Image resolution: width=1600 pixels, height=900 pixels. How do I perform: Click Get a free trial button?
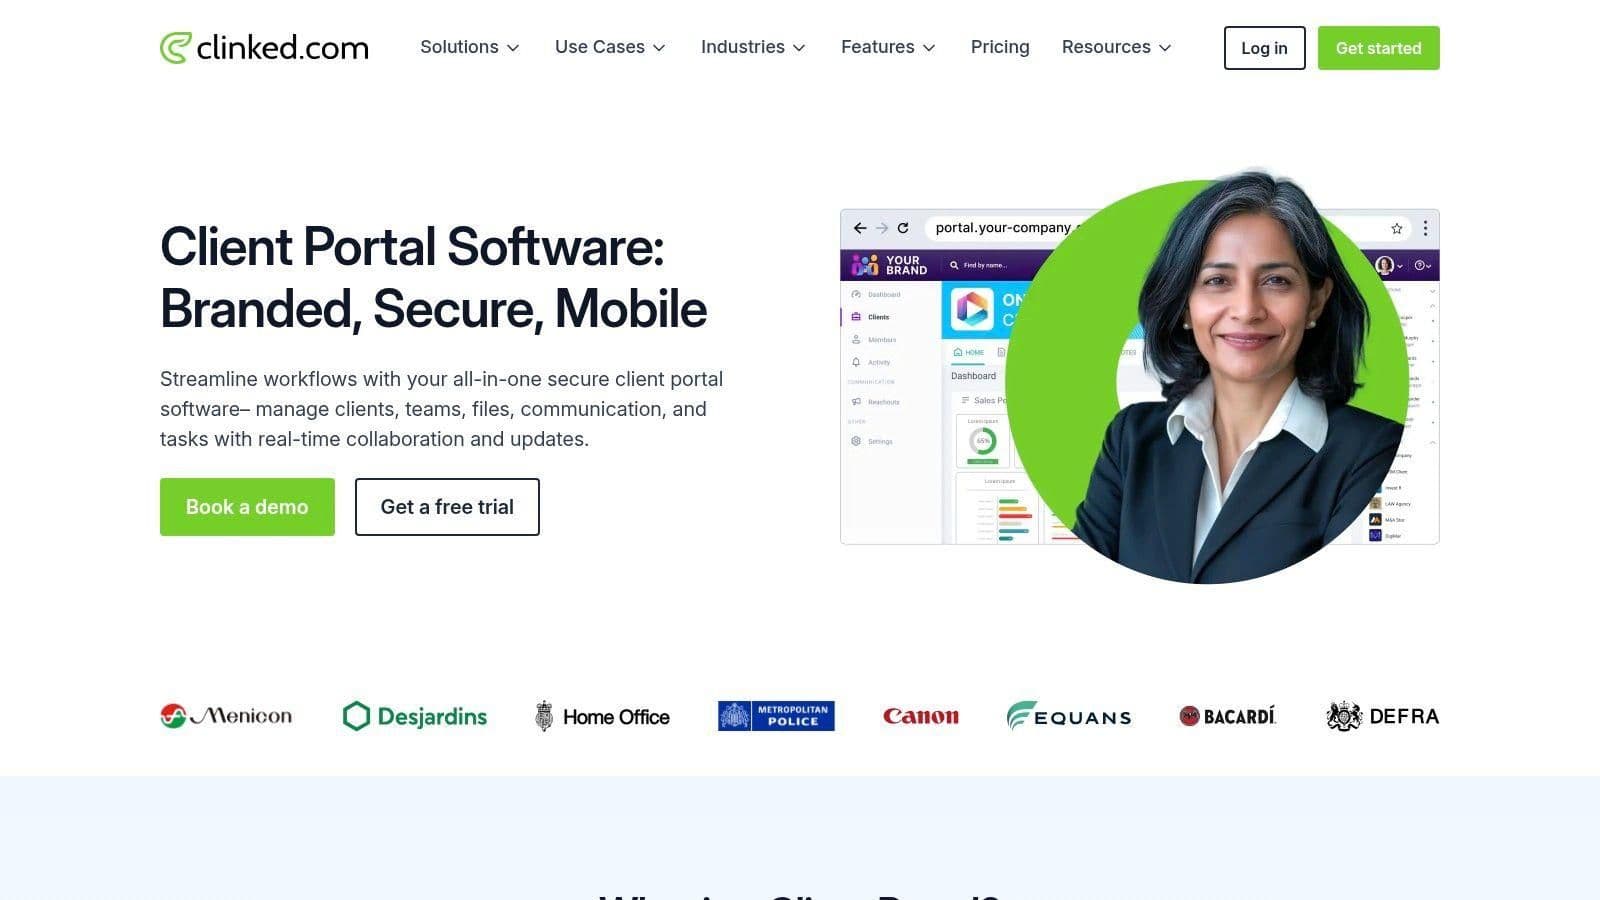pos(447,507)
